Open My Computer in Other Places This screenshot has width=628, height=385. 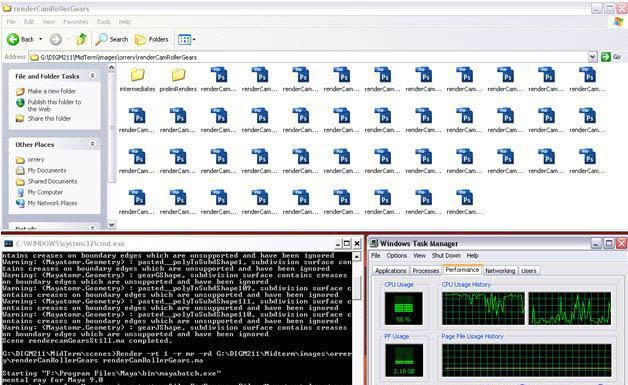[45, 192]
